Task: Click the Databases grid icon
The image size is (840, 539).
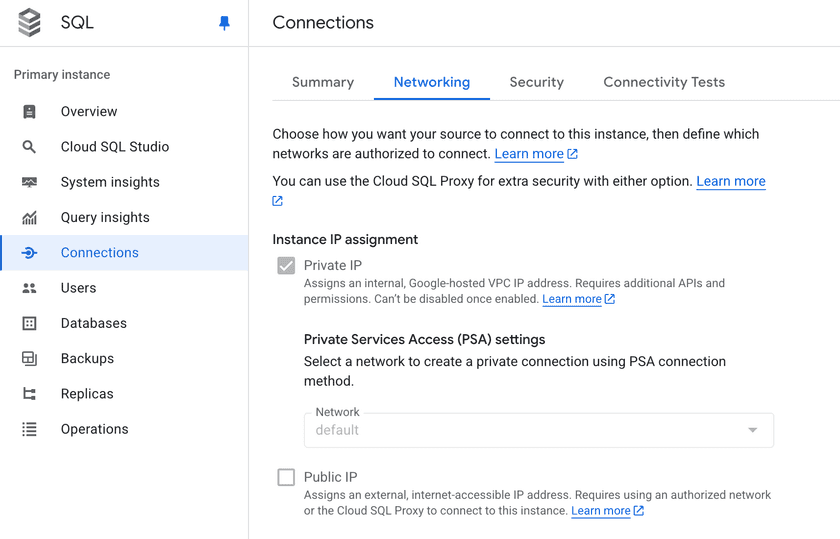Action: pyautogui.click(x=29, y=324)
